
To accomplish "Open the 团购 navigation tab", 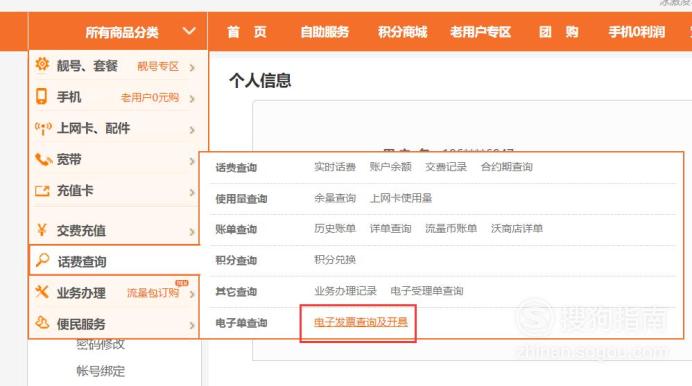I will [559, 32].
